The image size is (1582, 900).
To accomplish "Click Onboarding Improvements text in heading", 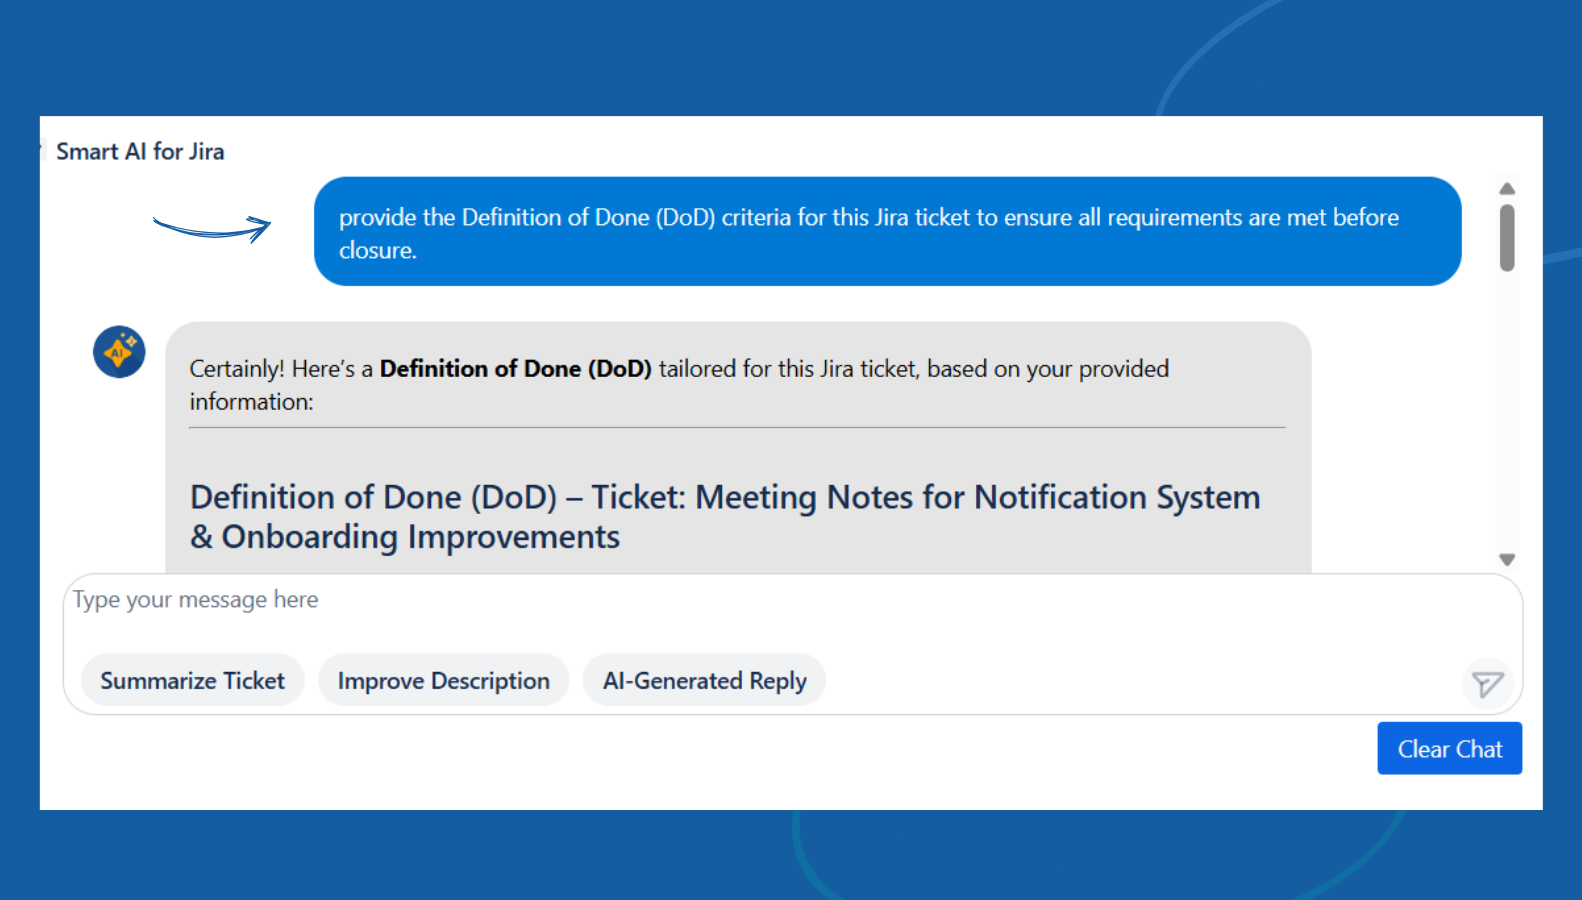I will click(x=421, y=538).
